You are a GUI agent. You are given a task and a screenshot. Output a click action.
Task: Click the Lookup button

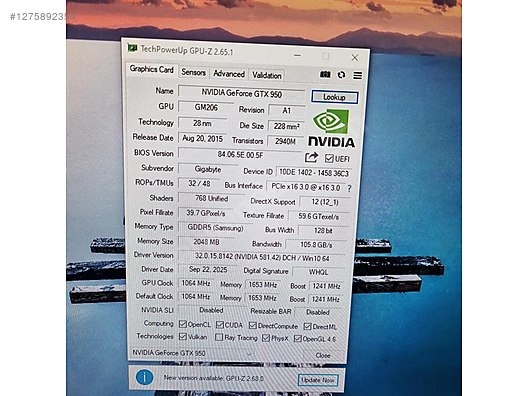click(334, 97)
